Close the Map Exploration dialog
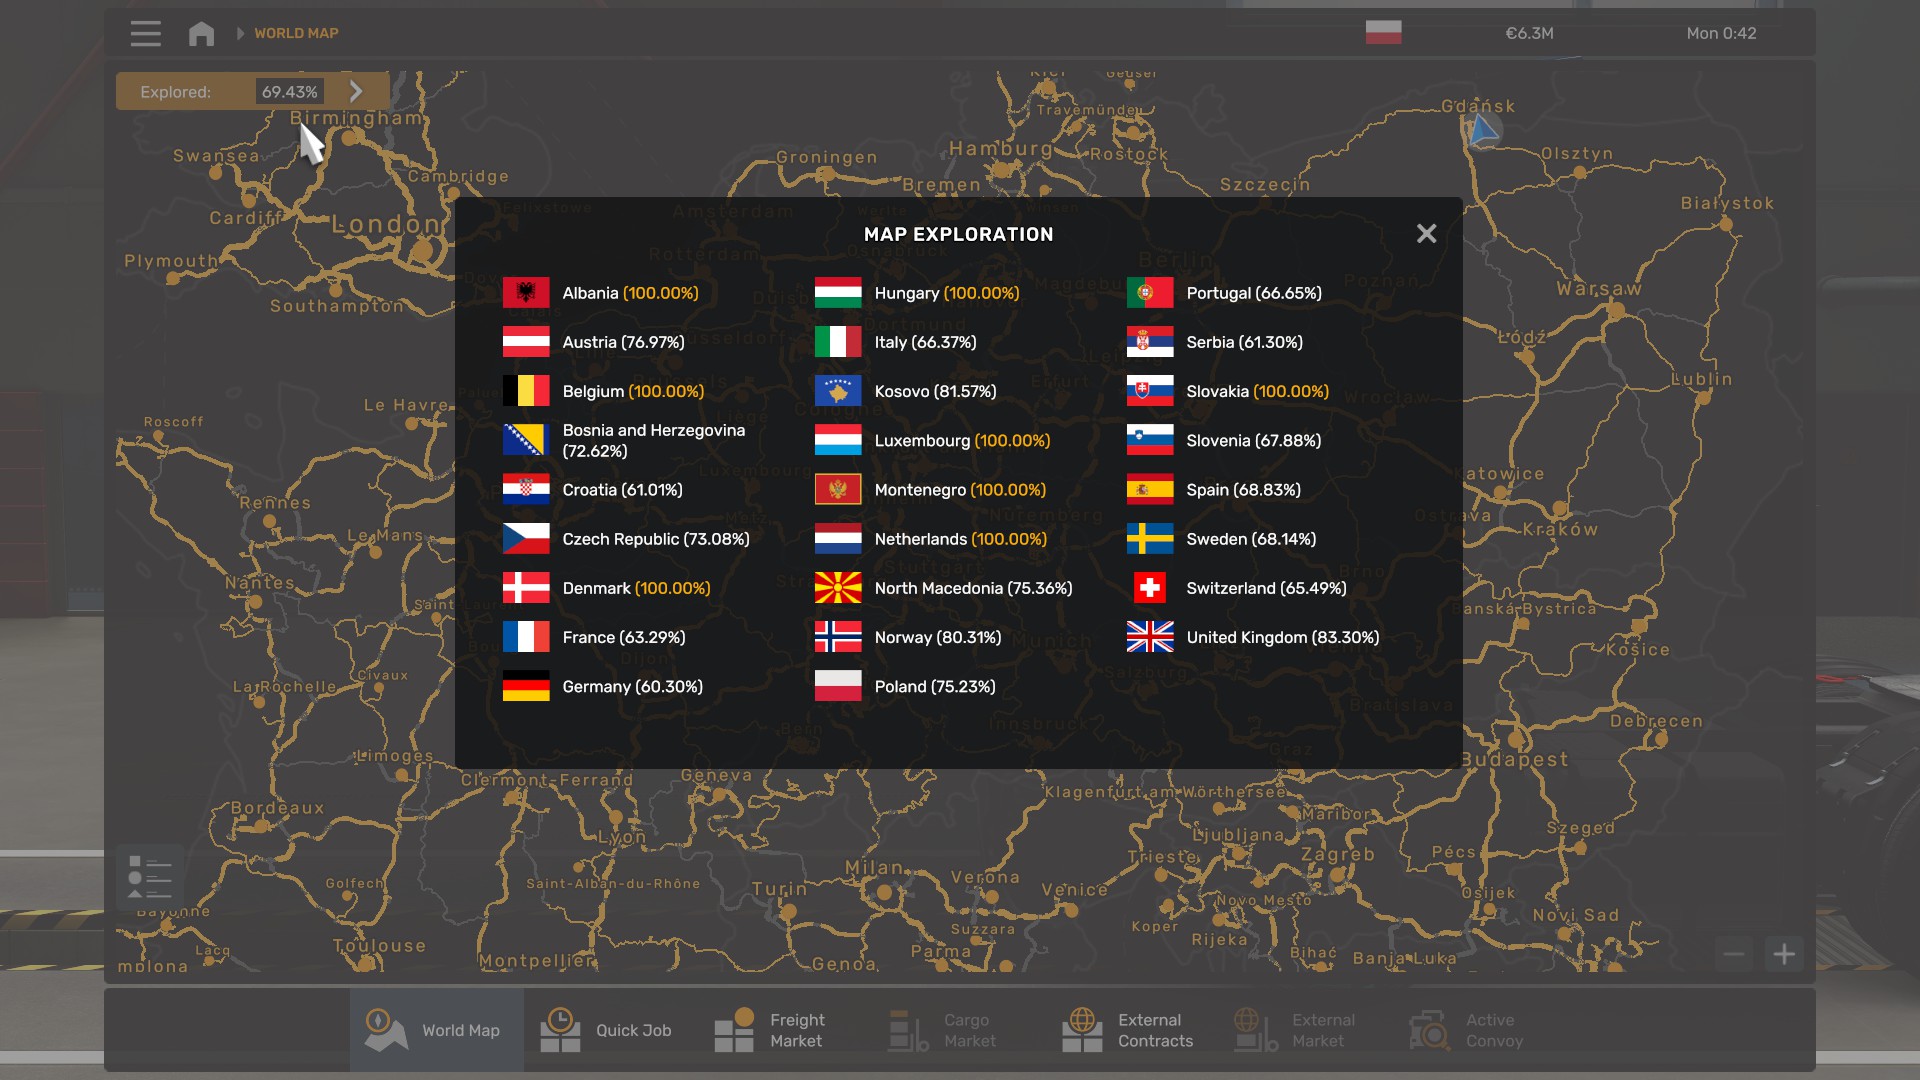The width and height of the screenshot is (1920, 1080). (x=1426, y=233)
